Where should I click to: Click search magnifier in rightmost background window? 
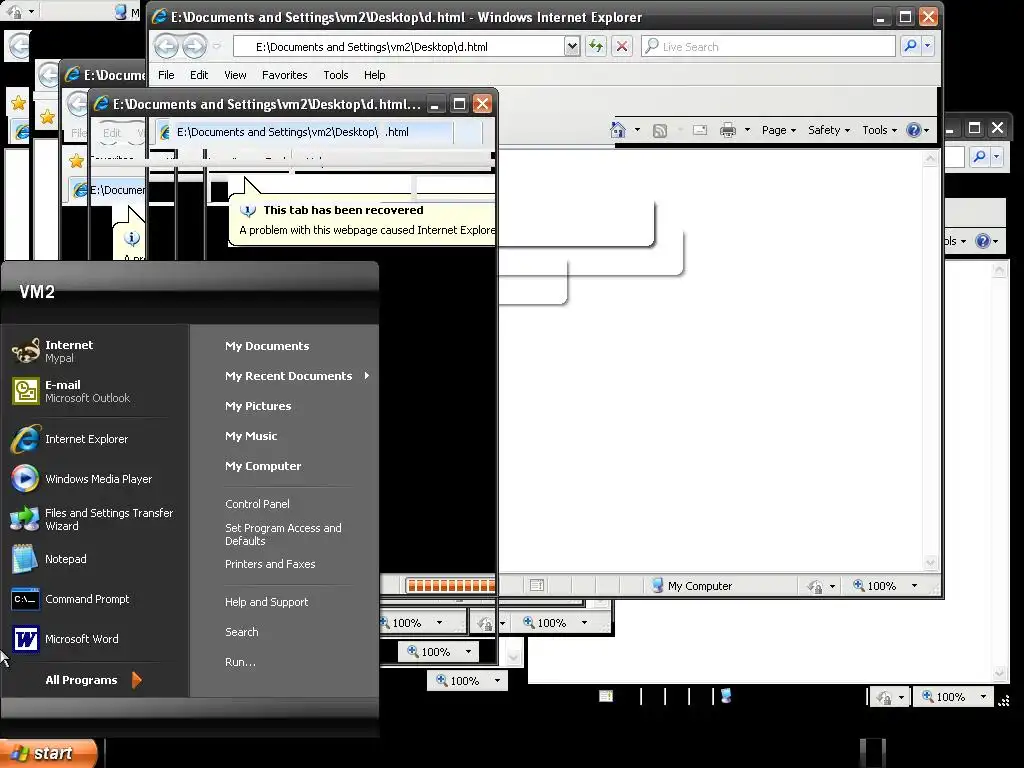point(979,156)
